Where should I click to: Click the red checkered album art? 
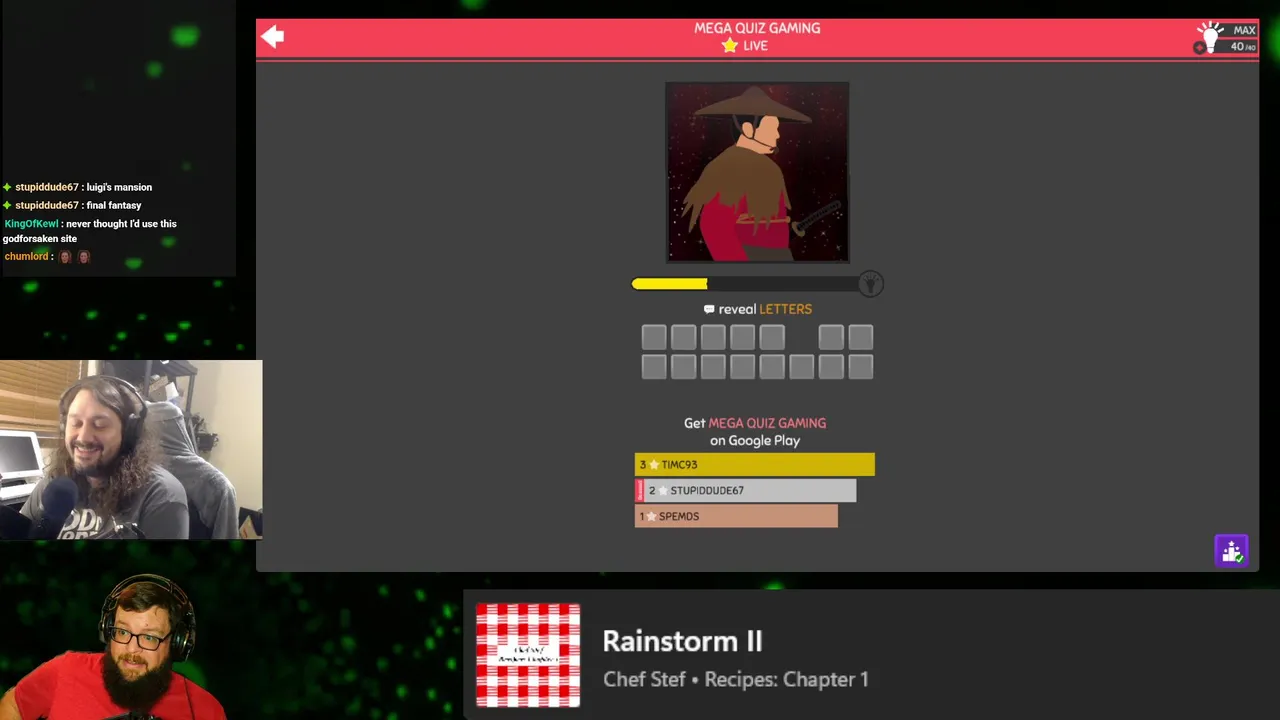coord(528,655)
